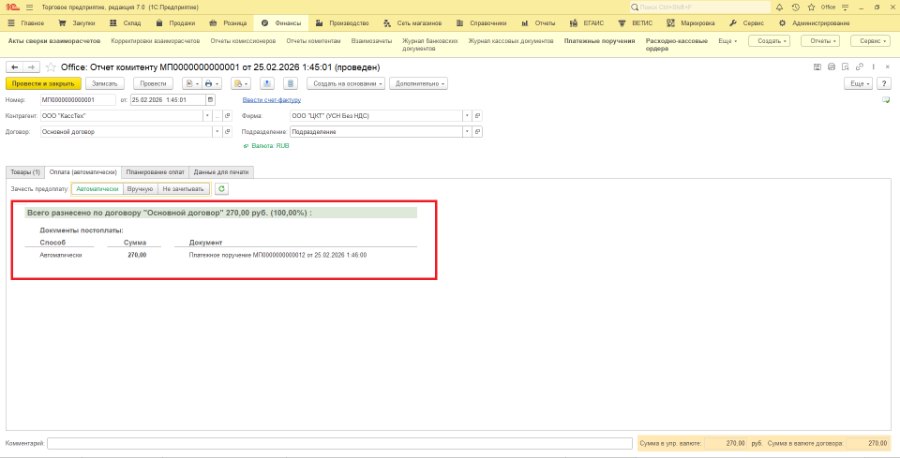Image resolution: width=900 pixels, height=458 pixels.
Task: Open Администрирование section
Action: 814,24
